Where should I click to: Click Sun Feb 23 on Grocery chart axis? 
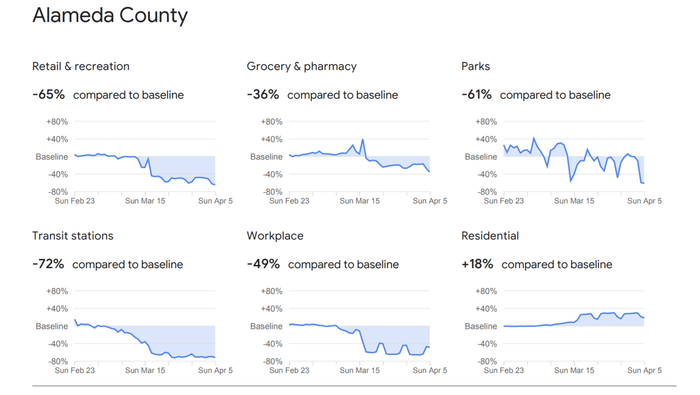(x=289, y=201)
